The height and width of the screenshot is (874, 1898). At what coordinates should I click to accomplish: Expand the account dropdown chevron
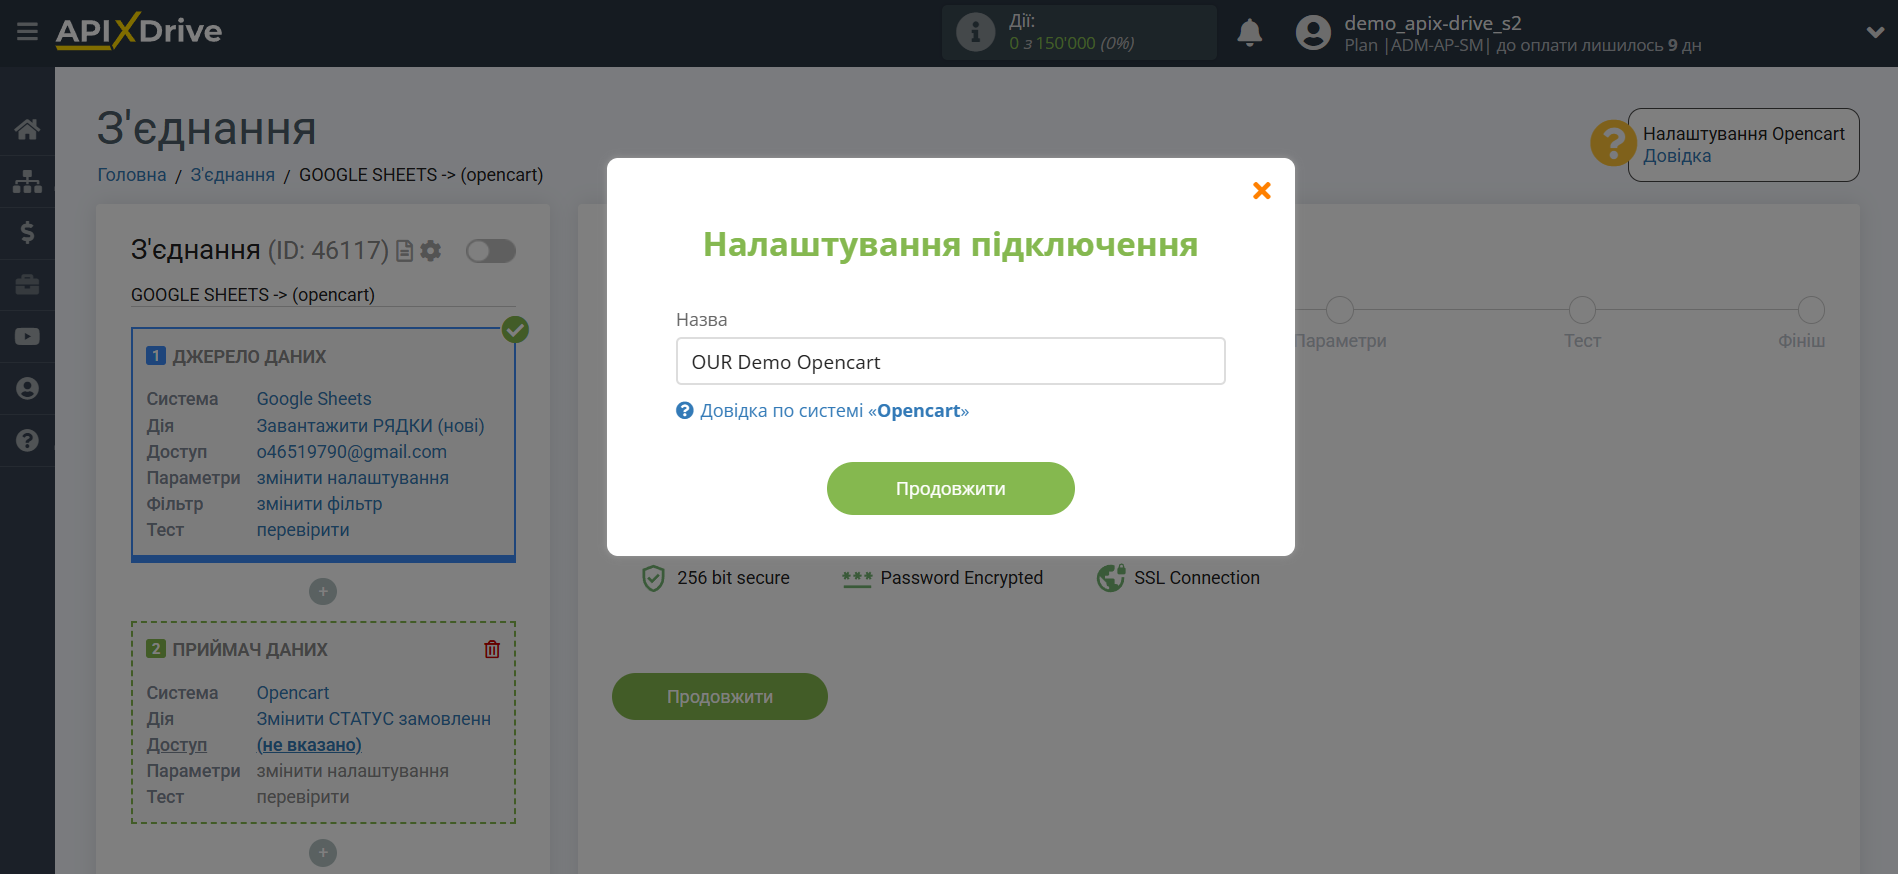click(1875, 32)
